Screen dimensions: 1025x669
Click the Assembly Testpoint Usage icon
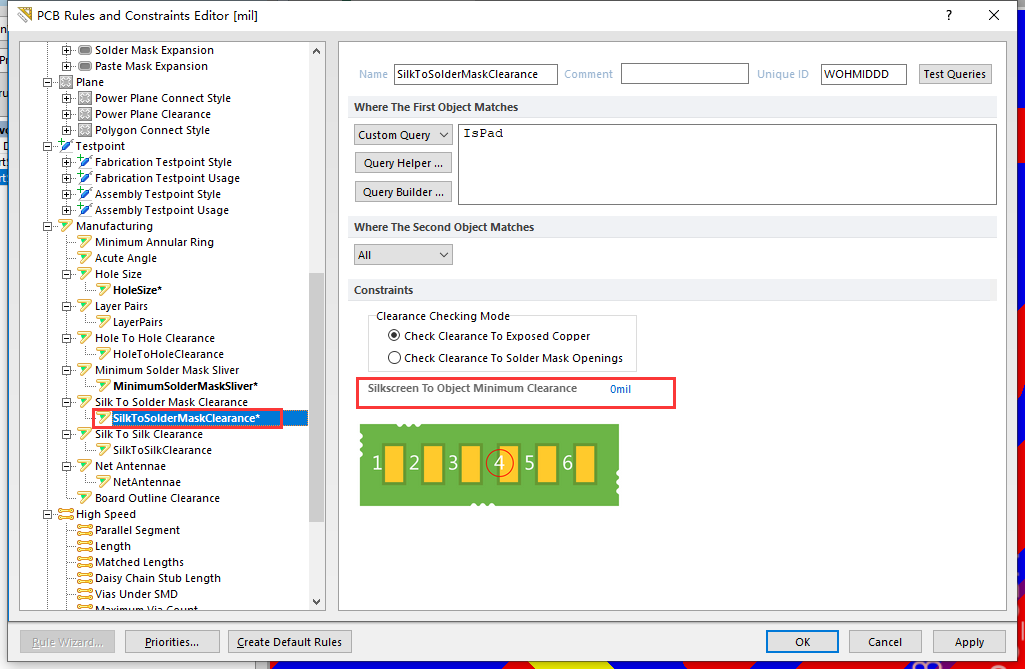[x=85, y=209]
